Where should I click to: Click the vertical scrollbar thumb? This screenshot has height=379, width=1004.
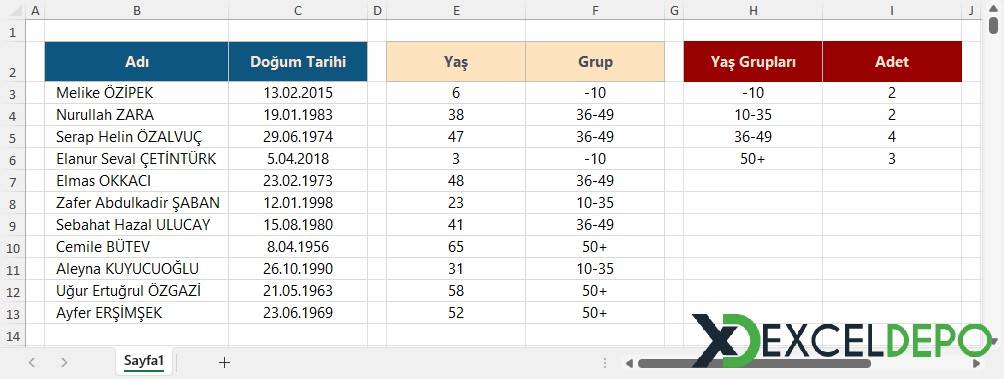coord(993,25)
